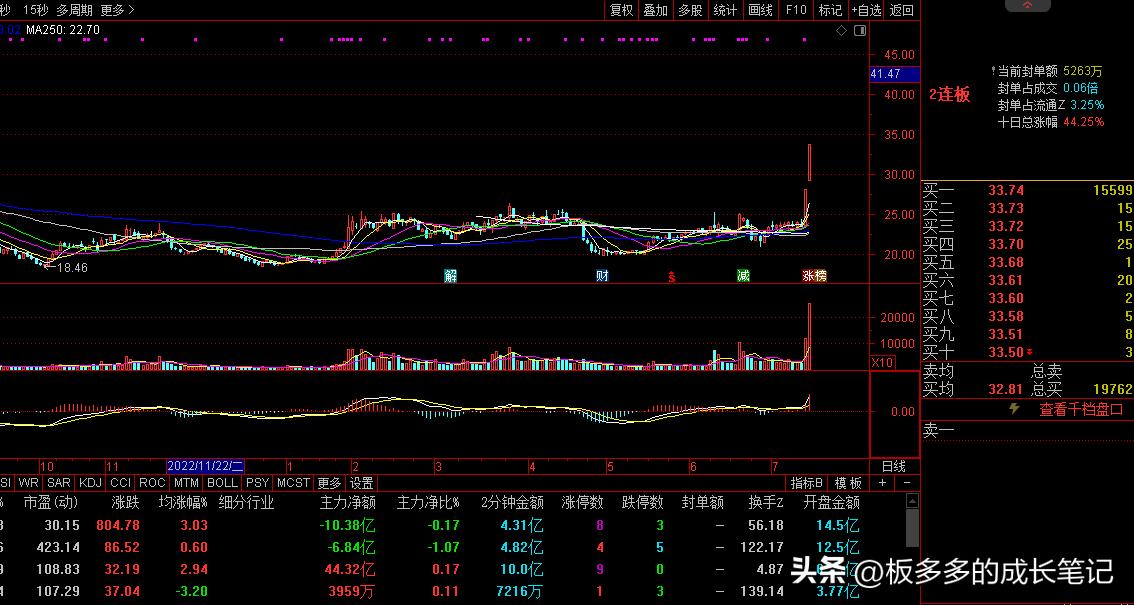Image resolution: width=1134 pixels, height=605 pixels.
Task: Open the 统计 statistics function
Action: [726, 10]
